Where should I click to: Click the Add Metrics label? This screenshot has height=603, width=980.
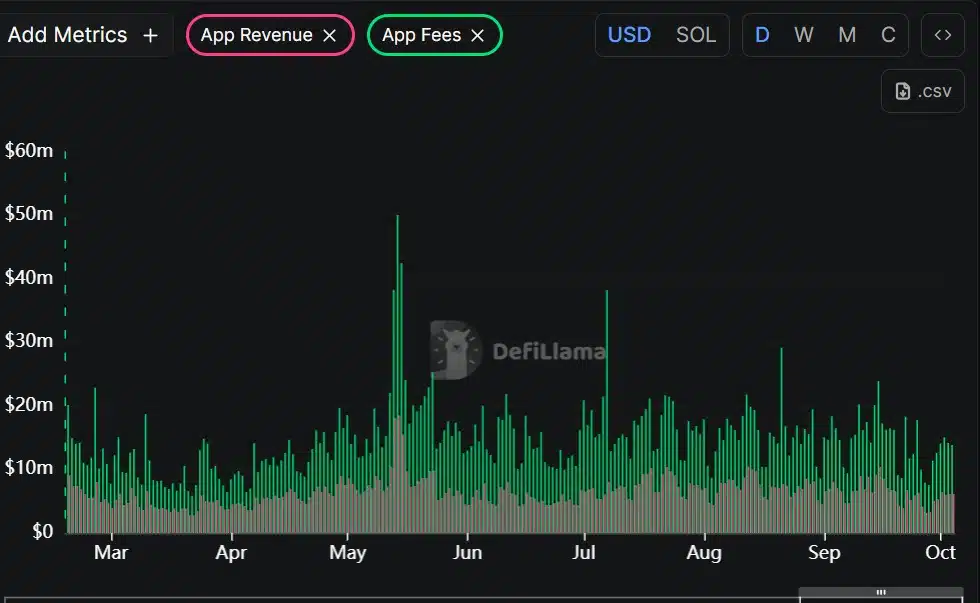pos(67,35)
